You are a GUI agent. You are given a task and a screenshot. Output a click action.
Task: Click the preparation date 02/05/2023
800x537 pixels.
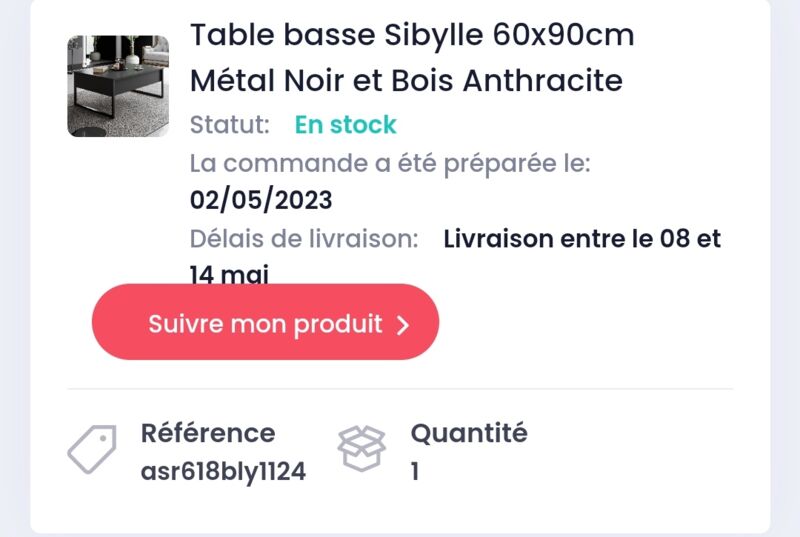pos(261,200)
